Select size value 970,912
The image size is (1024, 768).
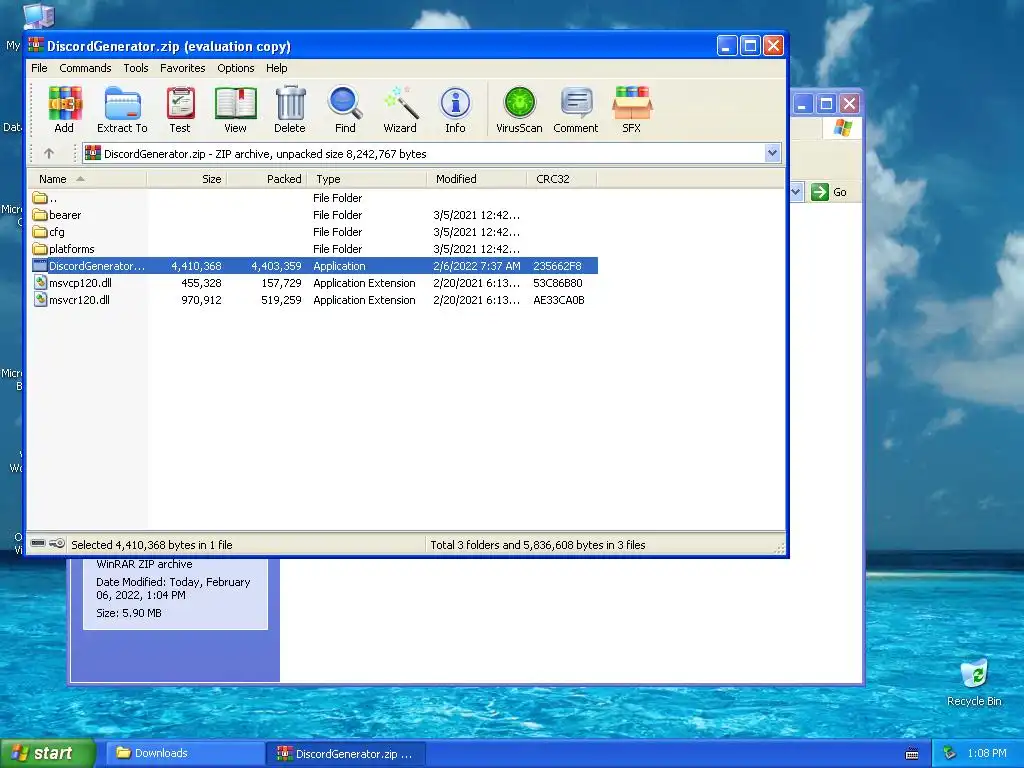point(201,300)
